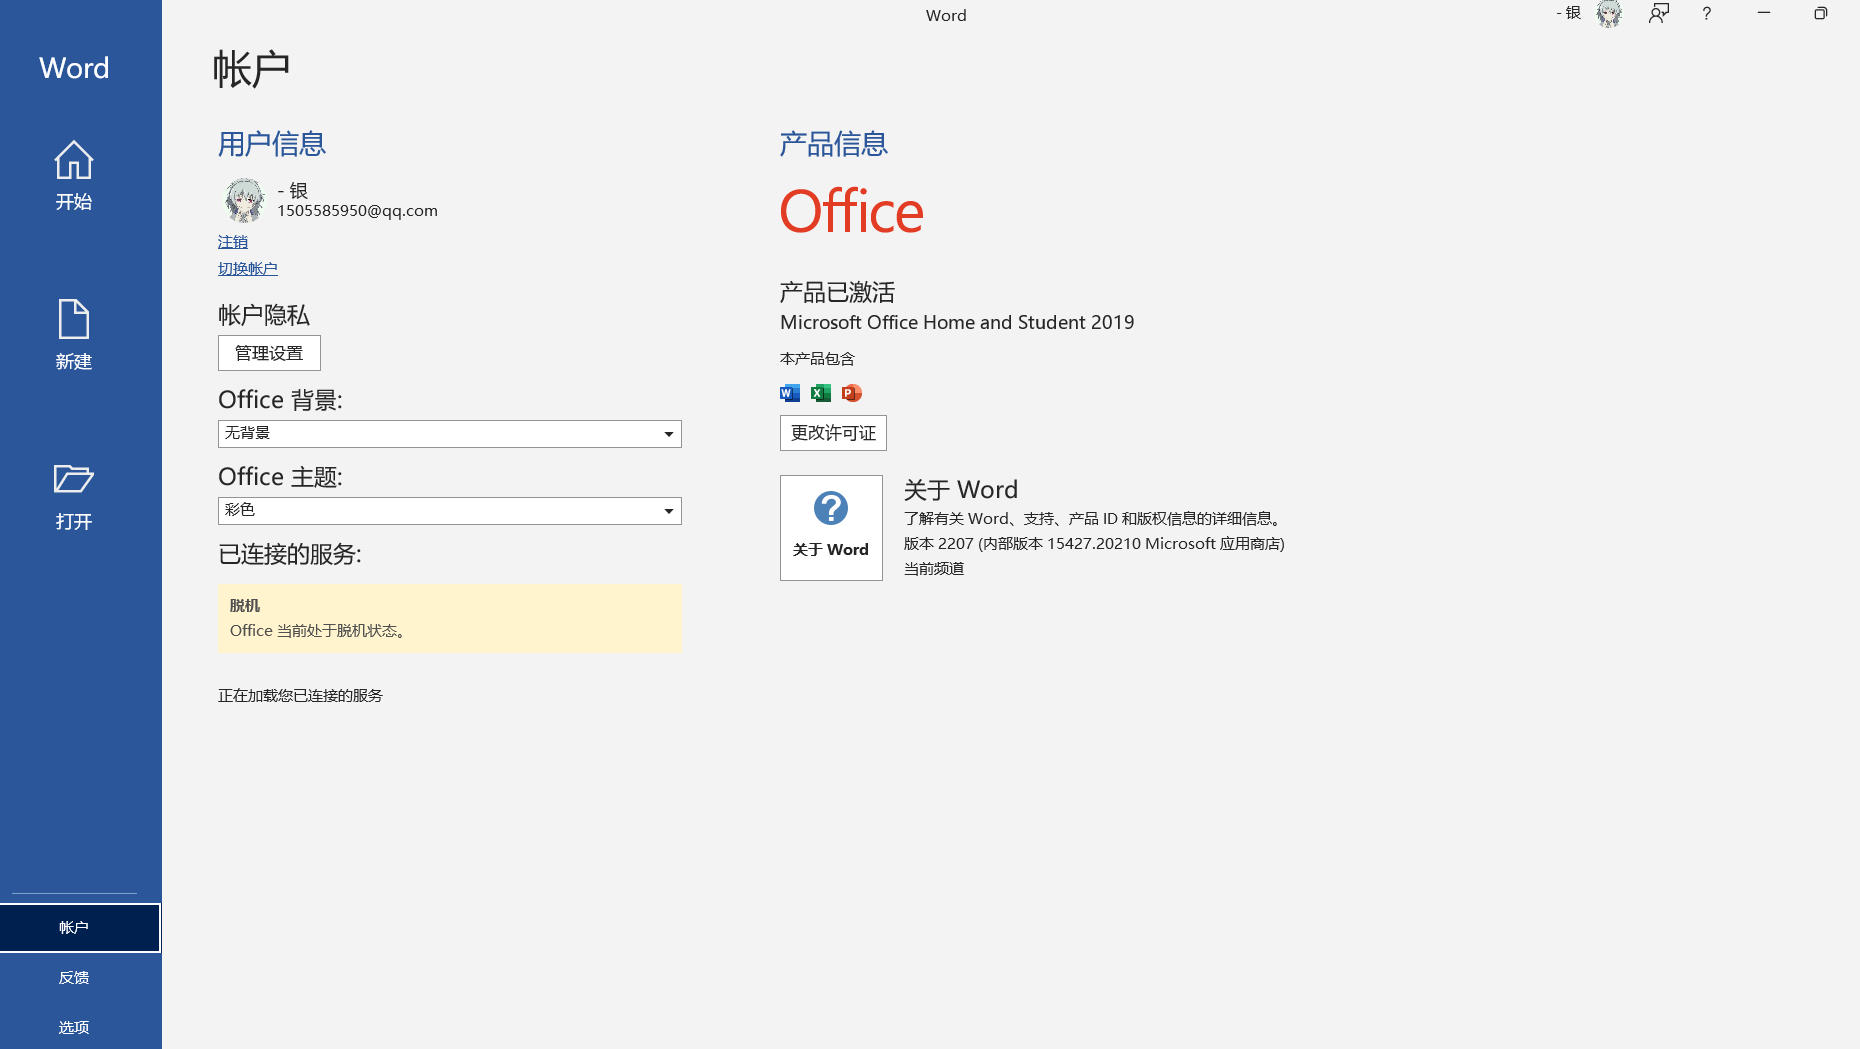Click the 更改许可证 button
The width and height of the screenshot is (1860, 1049).
tap(833, 433)
